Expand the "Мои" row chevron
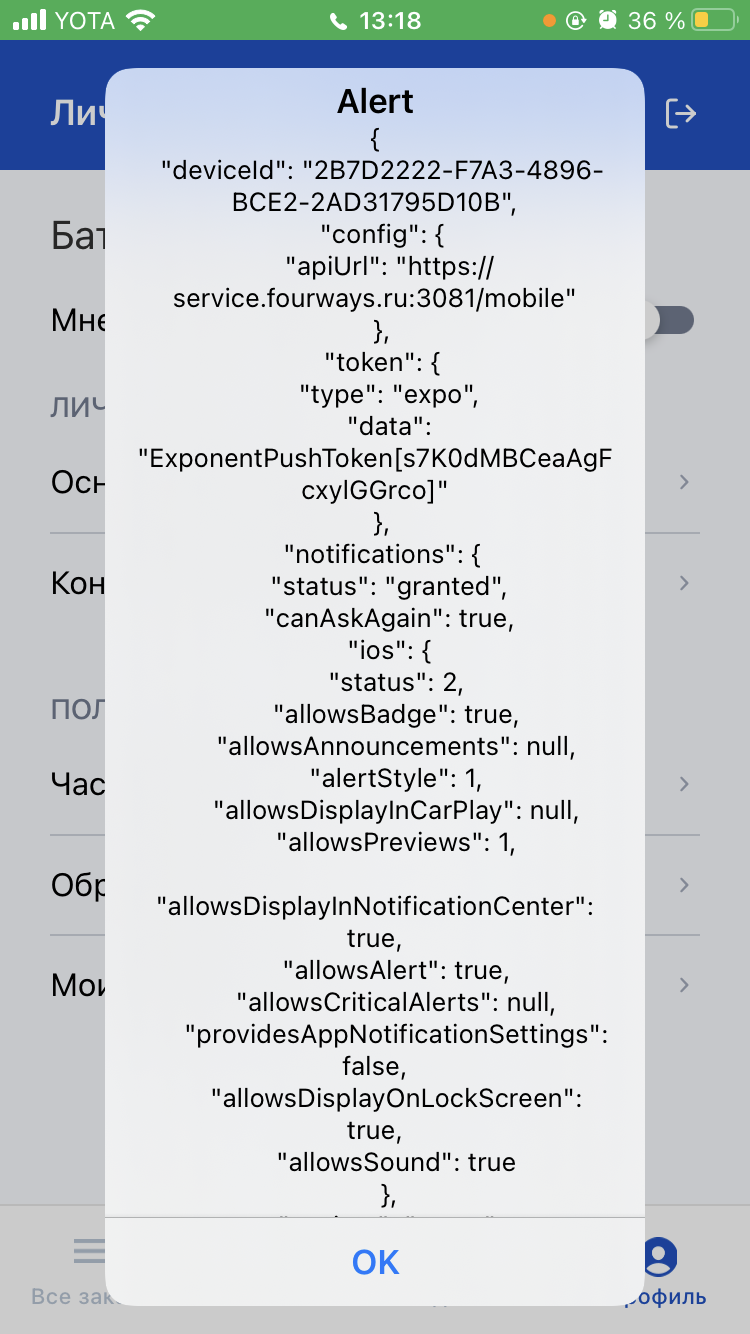Viewport: 750px width, 1334px height. click(x=684, y=985)
